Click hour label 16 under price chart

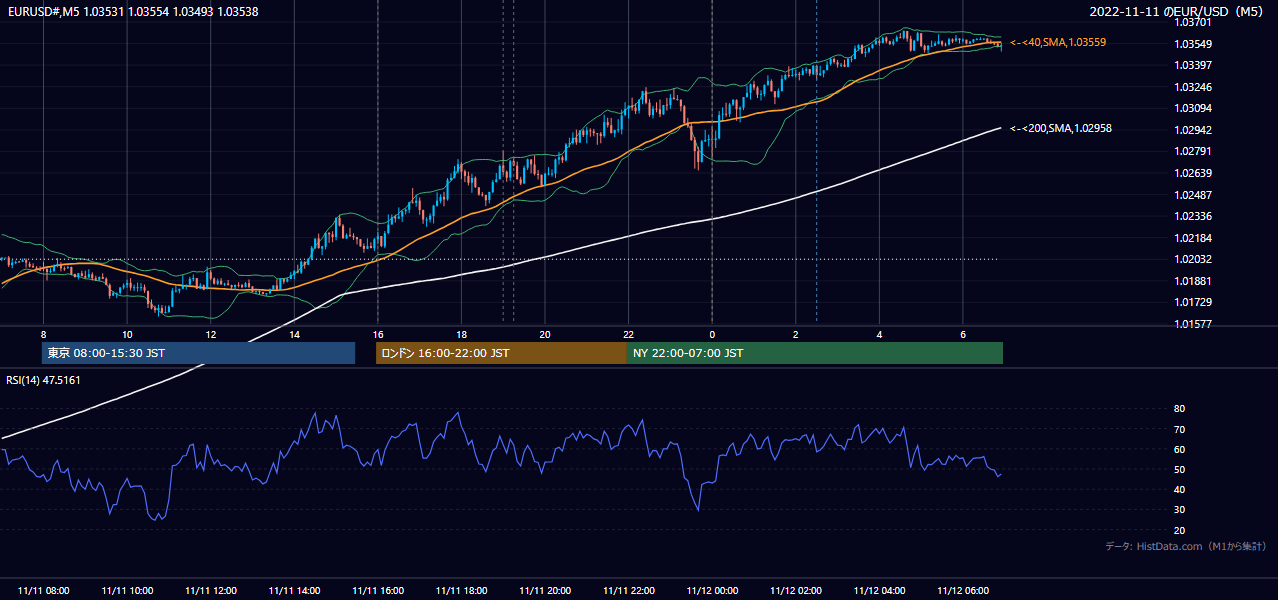tap(378, 334)
